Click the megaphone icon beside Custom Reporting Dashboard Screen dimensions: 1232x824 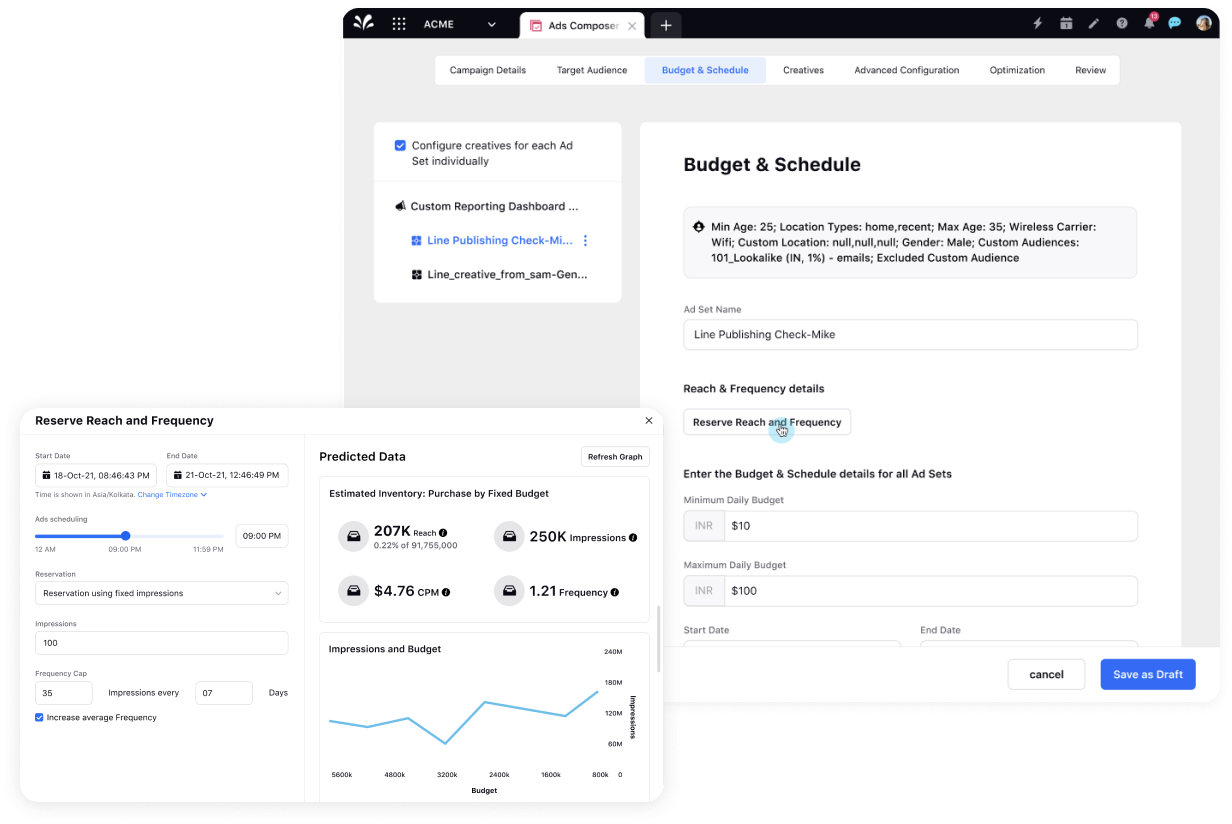pos(400,206)
